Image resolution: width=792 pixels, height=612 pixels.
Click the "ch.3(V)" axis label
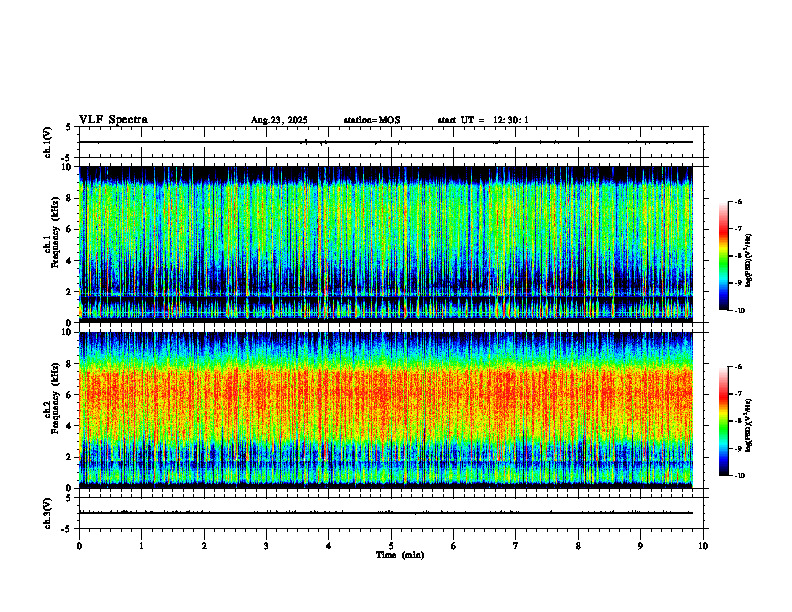pos(47,513)
